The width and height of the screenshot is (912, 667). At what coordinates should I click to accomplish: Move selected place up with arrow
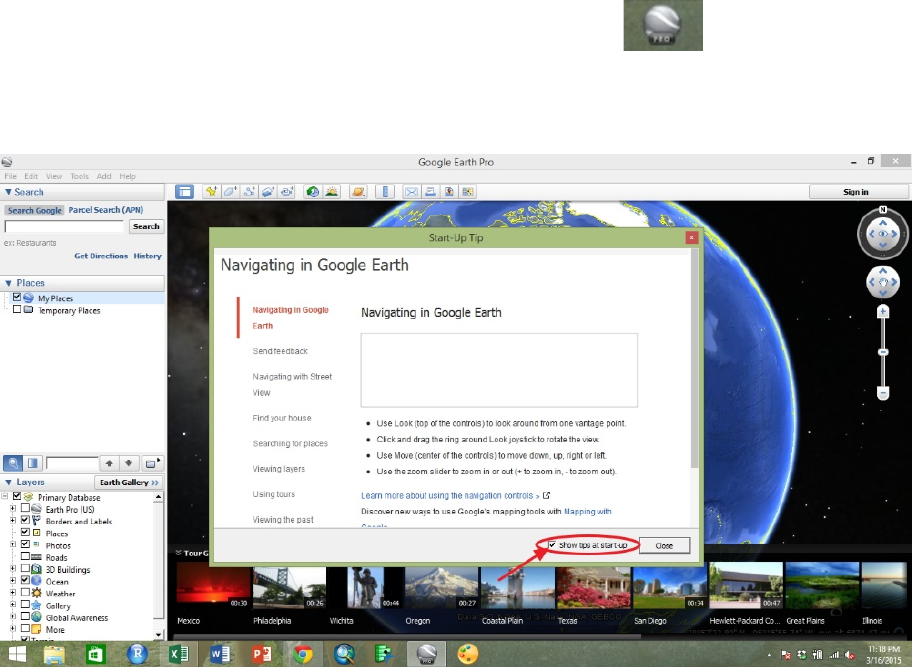[x=109, y=463]
